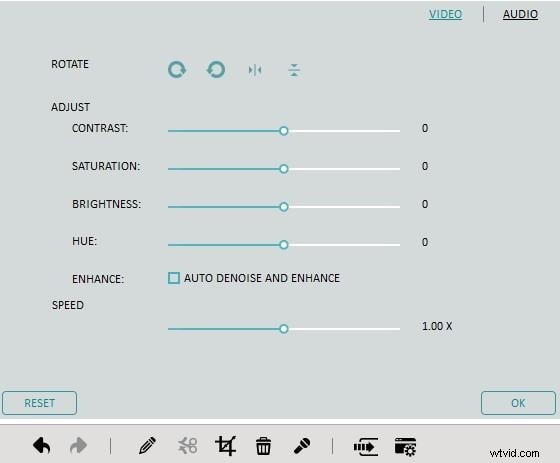This screenshot has width=560, height=463.
Task: Click the AUTO DENOISE AND ENHANCE label
Action: pyautogui.click(x=262, y=278)
